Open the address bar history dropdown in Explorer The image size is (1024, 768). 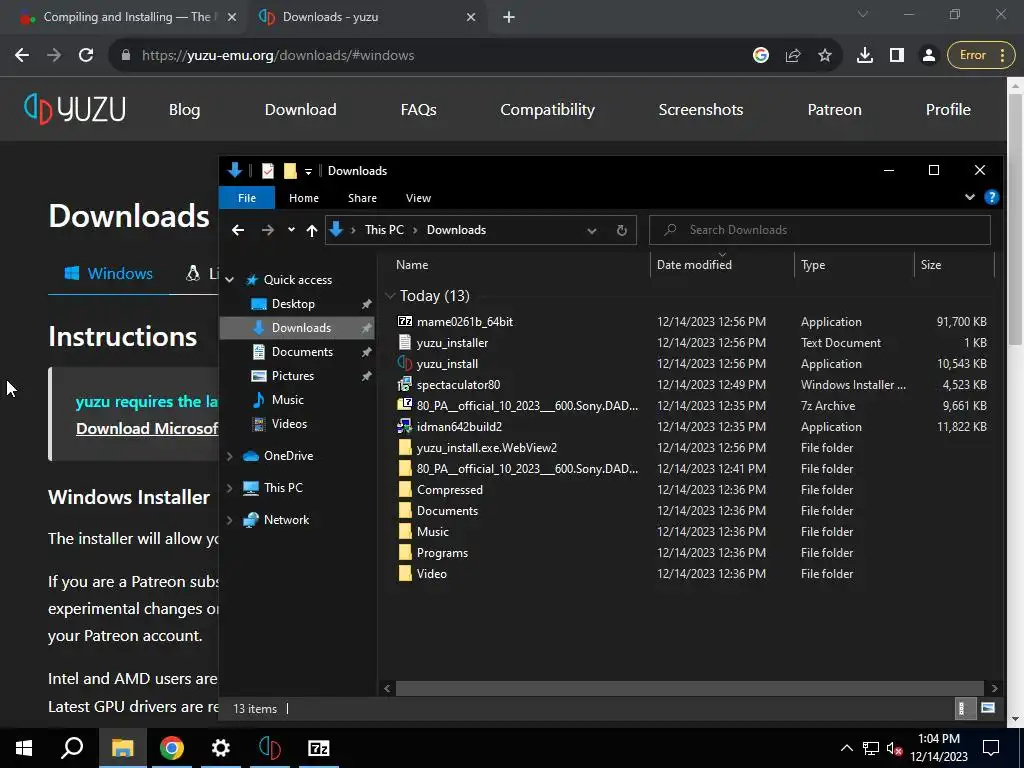(592, 231)
